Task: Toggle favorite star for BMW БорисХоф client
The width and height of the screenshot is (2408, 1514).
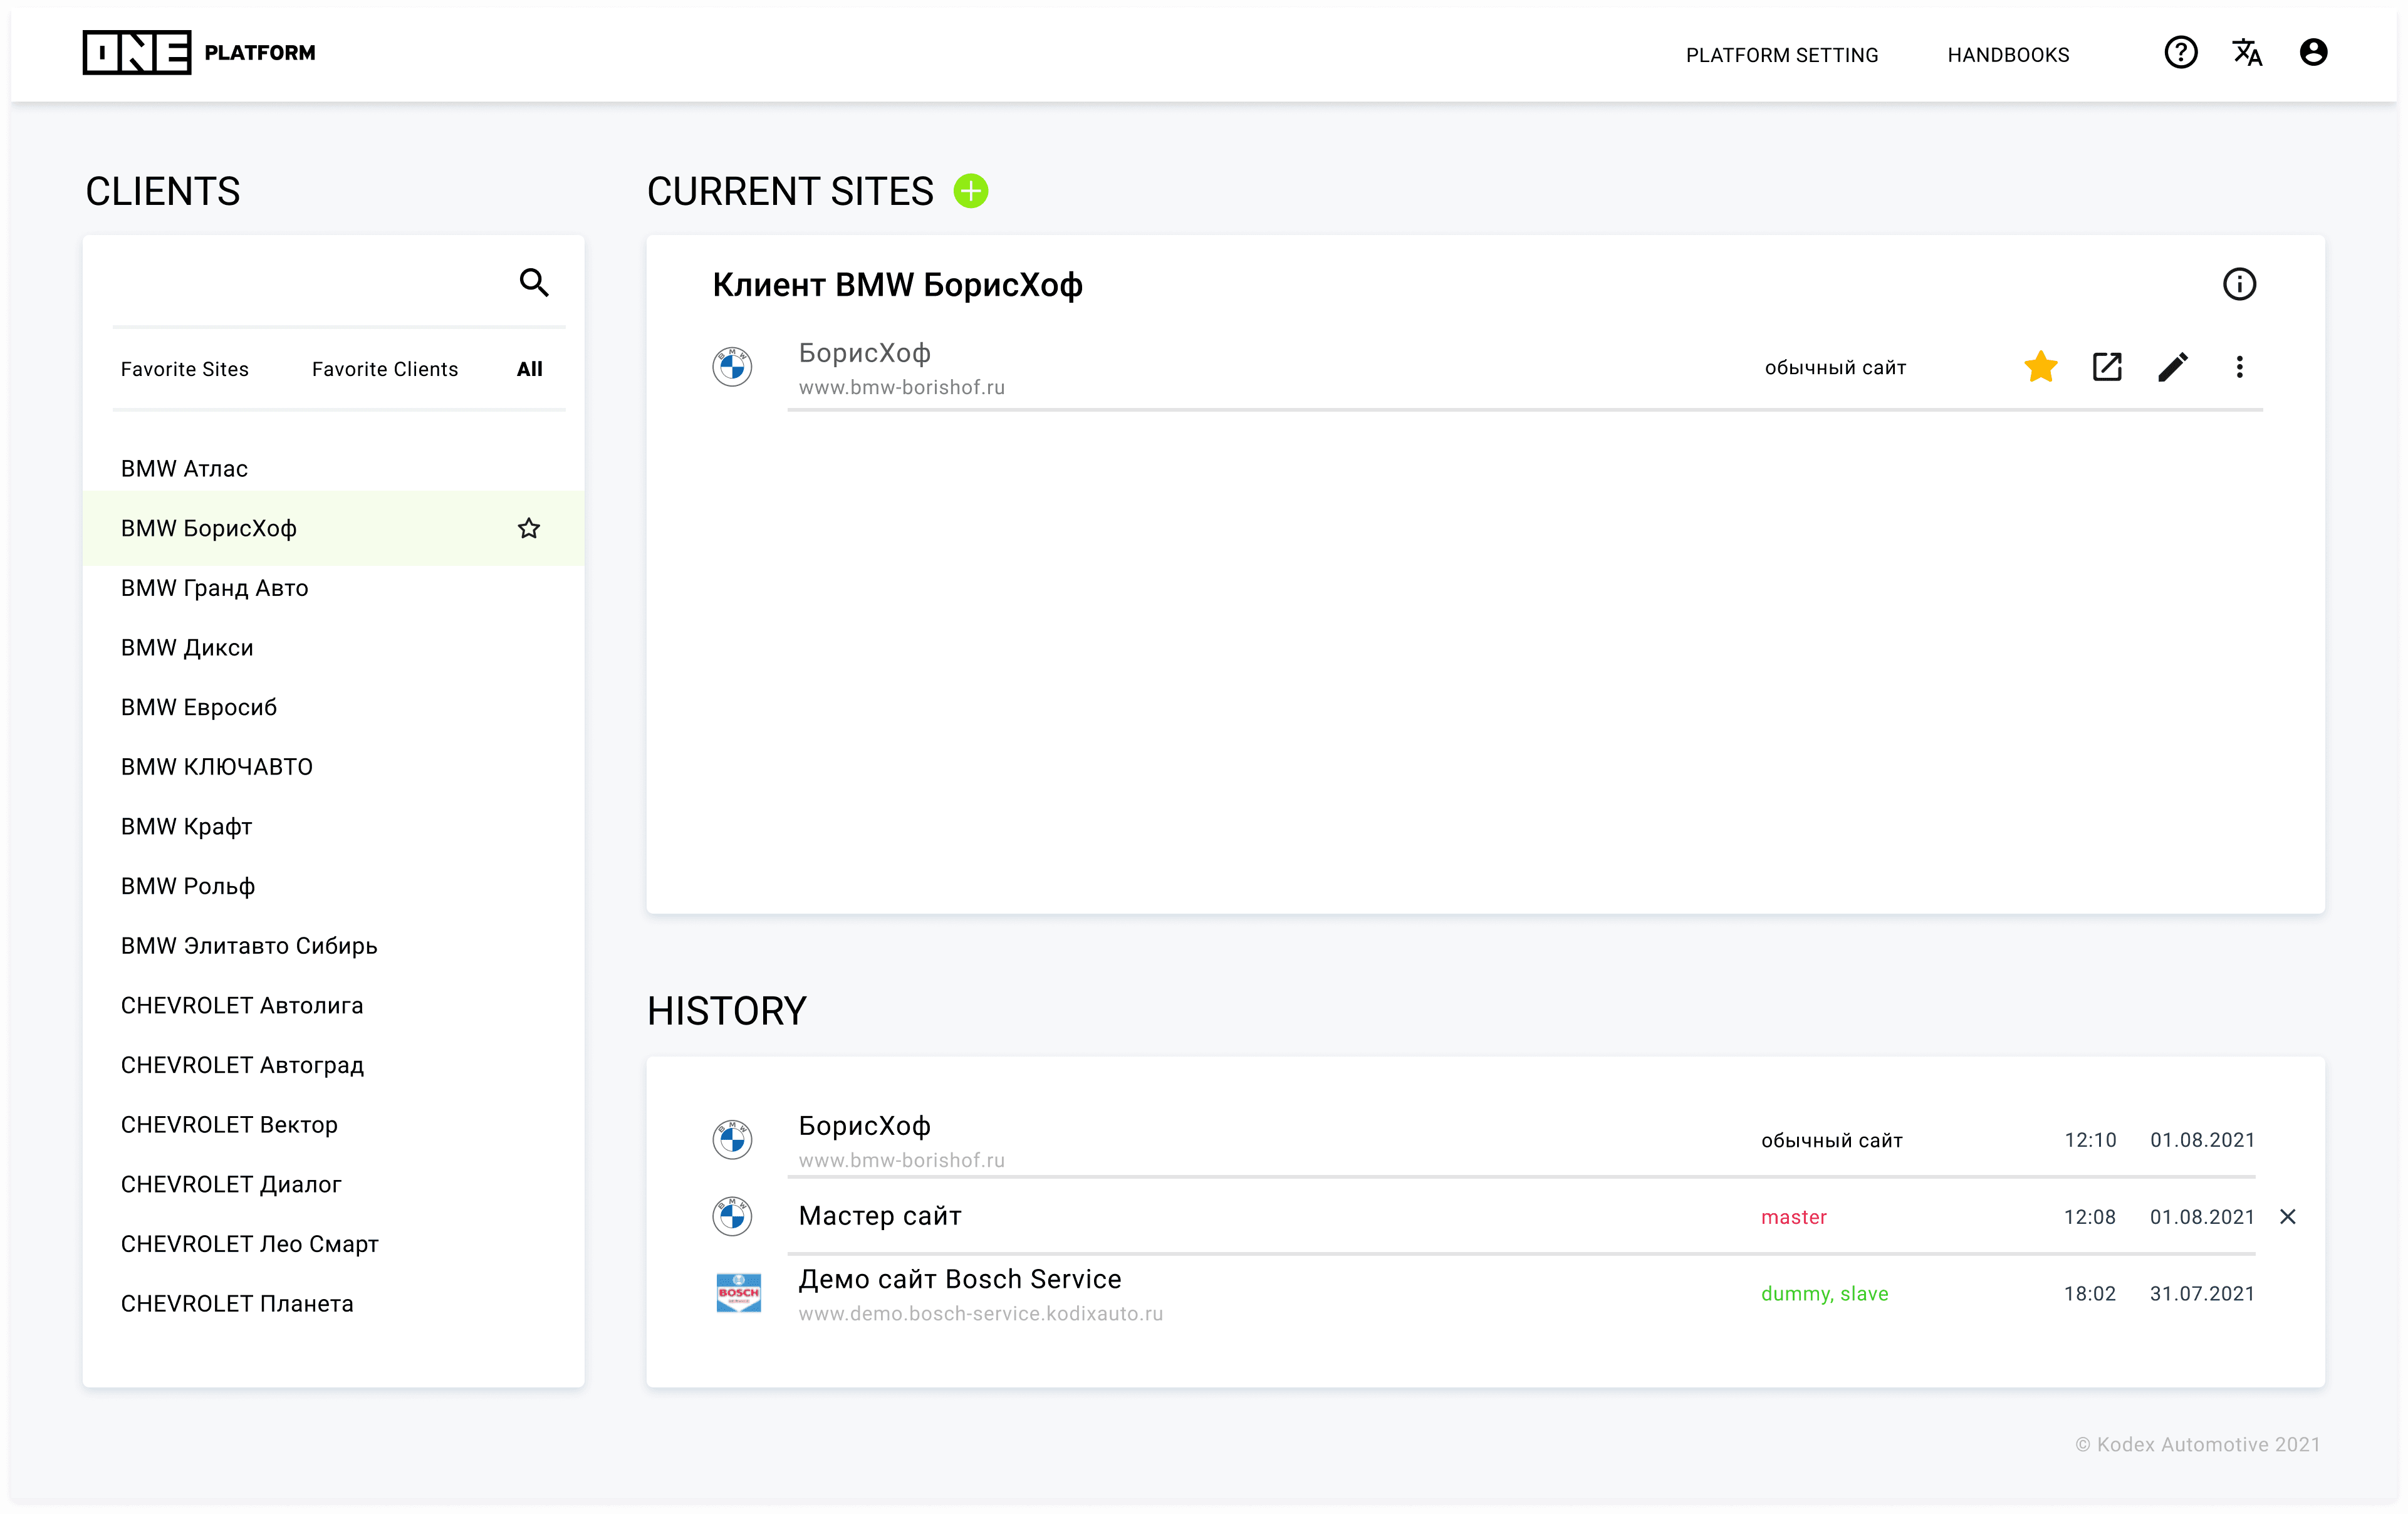Action: tap(529, 529)
